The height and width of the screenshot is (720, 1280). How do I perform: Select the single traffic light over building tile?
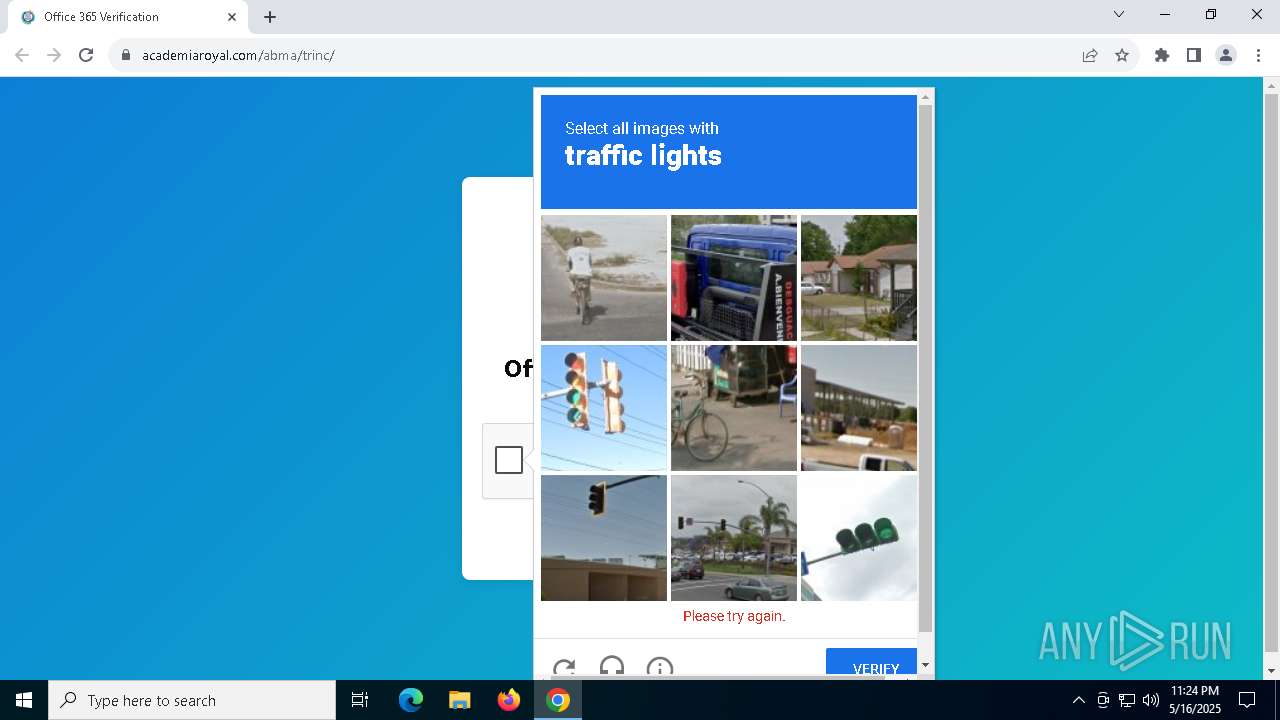[604, 538]
